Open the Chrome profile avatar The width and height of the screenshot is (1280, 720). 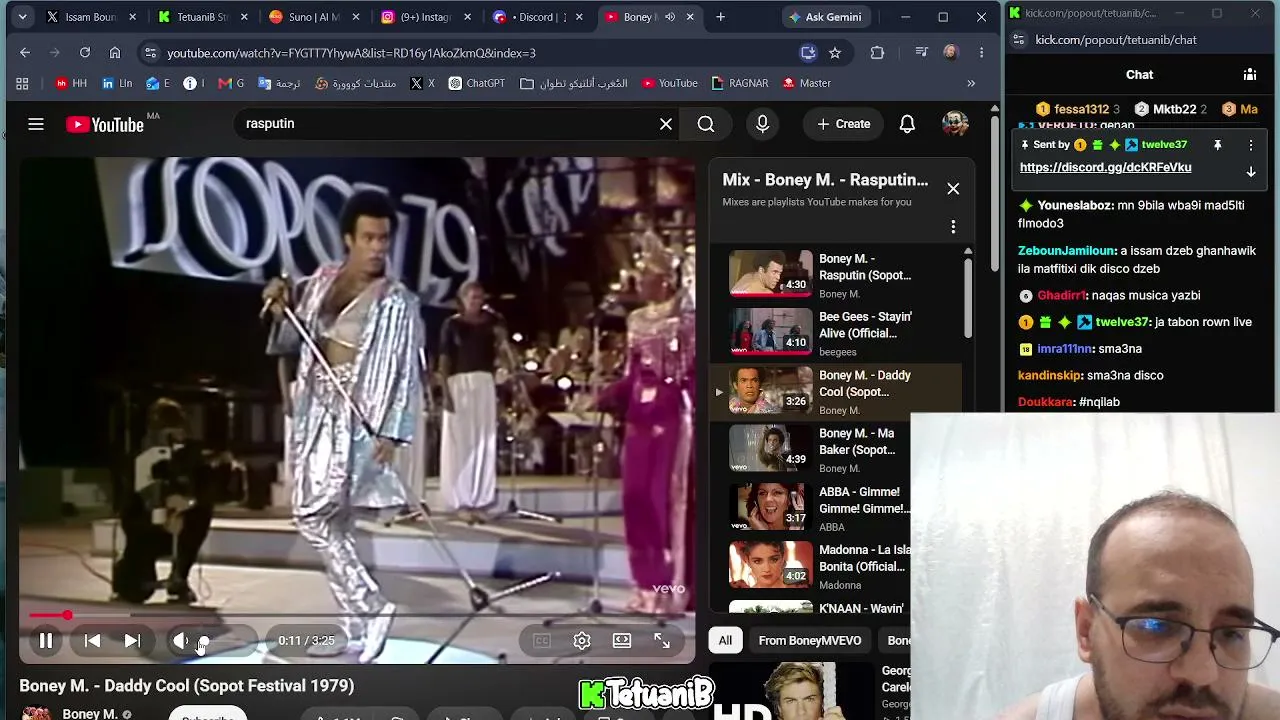pyautogui.click(x=950, y=53)
